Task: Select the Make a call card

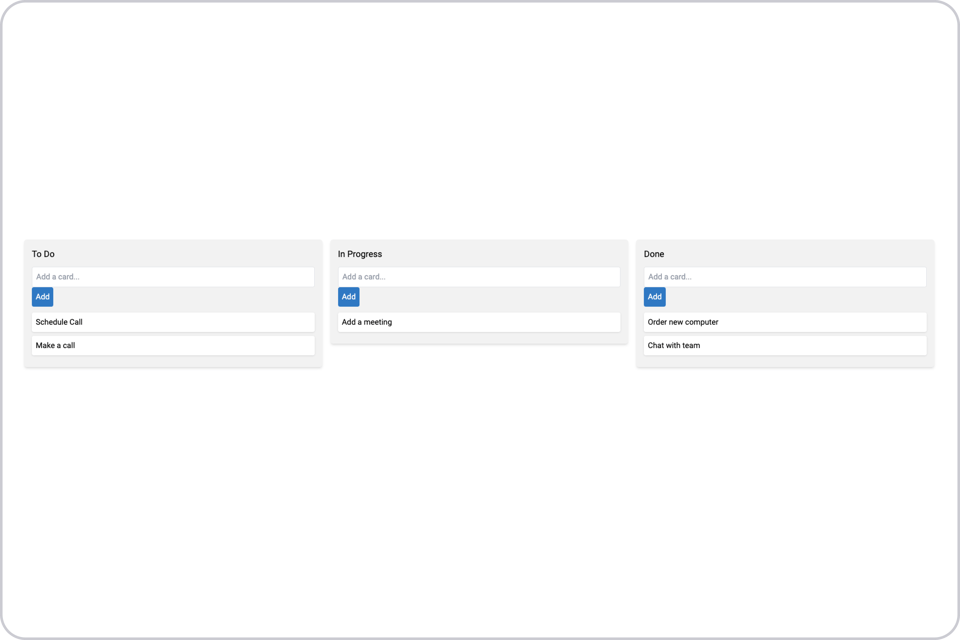Action: point(173,345)
